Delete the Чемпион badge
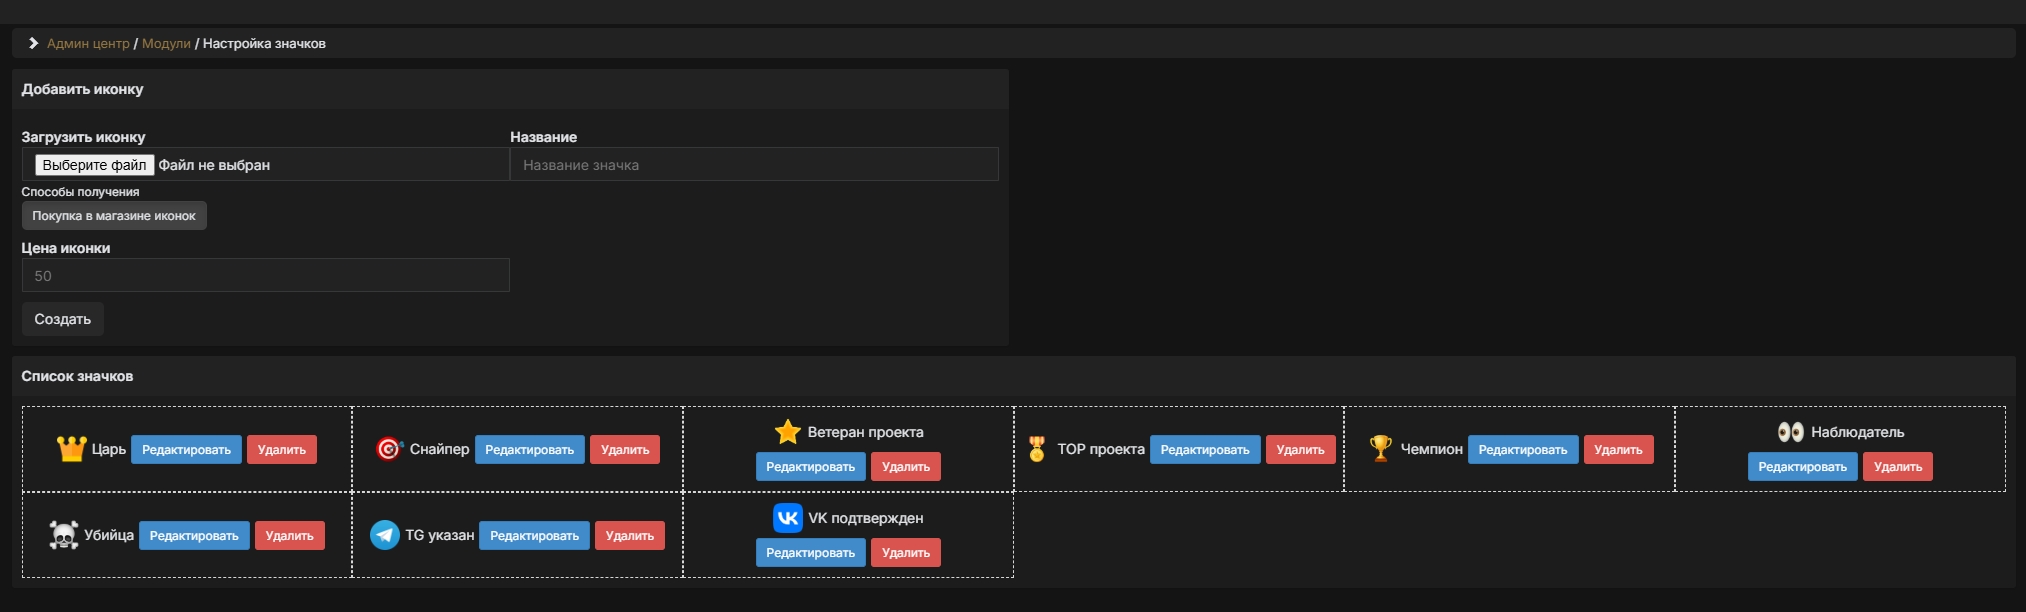Image resolution: width=2026 pixels, height=612 pixels. tap(1618, 450)
